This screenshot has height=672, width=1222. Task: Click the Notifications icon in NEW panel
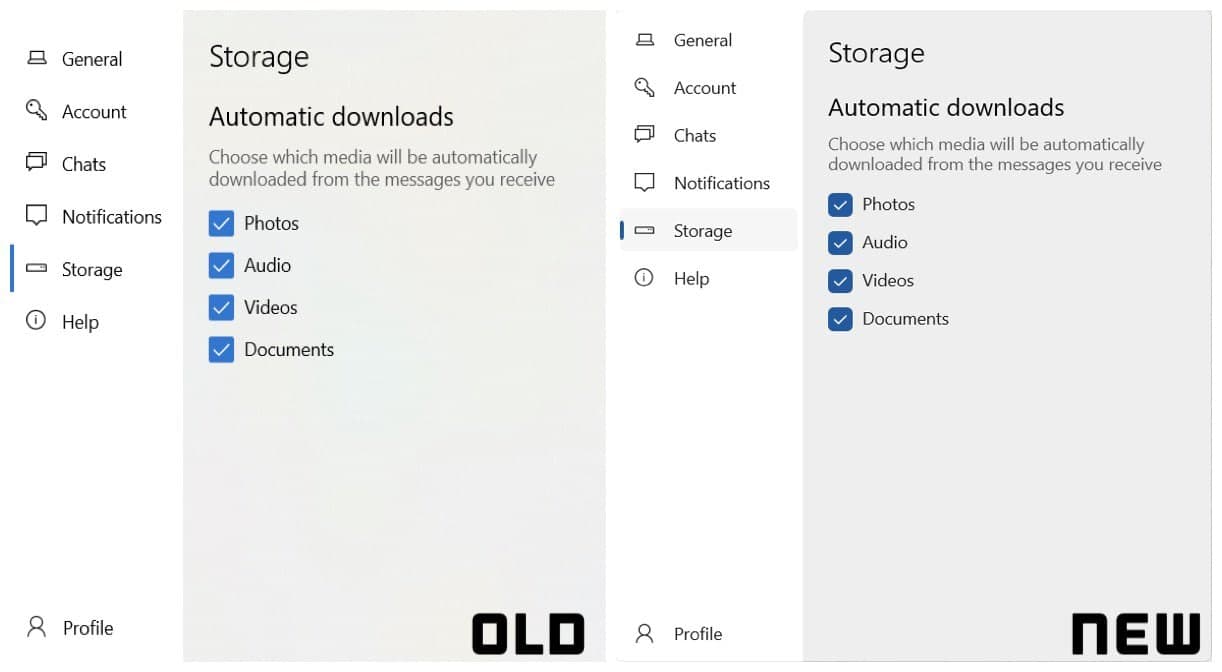point(645,183)
